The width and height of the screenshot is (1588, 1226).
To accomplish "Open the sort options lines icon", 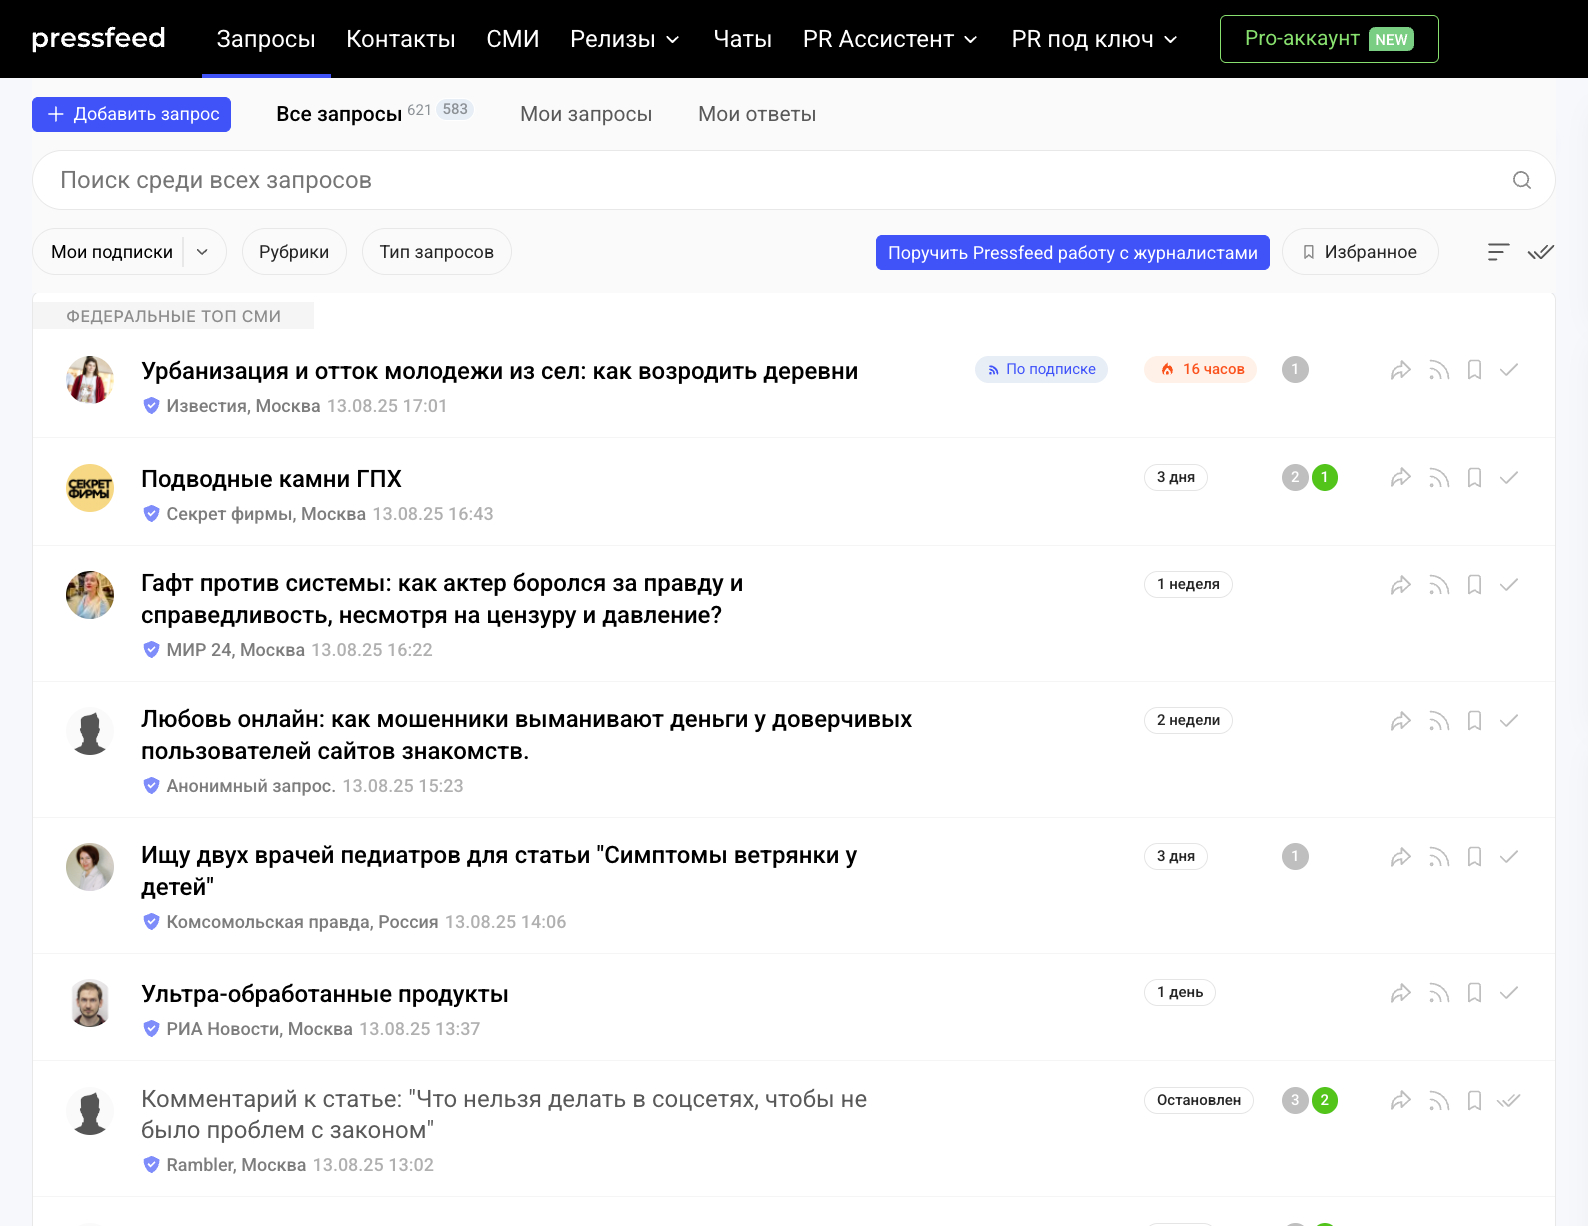I will tap(1497, 252).
